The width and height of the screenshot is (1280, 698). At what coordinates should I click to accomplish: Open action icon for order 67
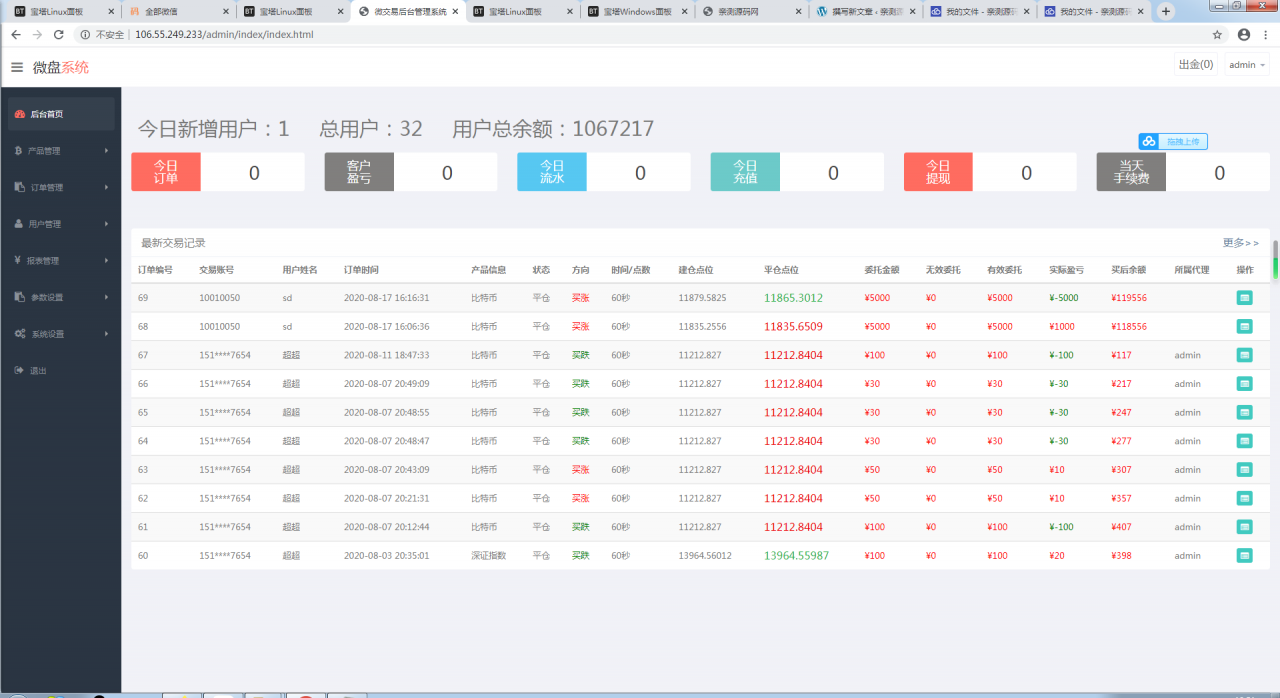pos(1244,355)
